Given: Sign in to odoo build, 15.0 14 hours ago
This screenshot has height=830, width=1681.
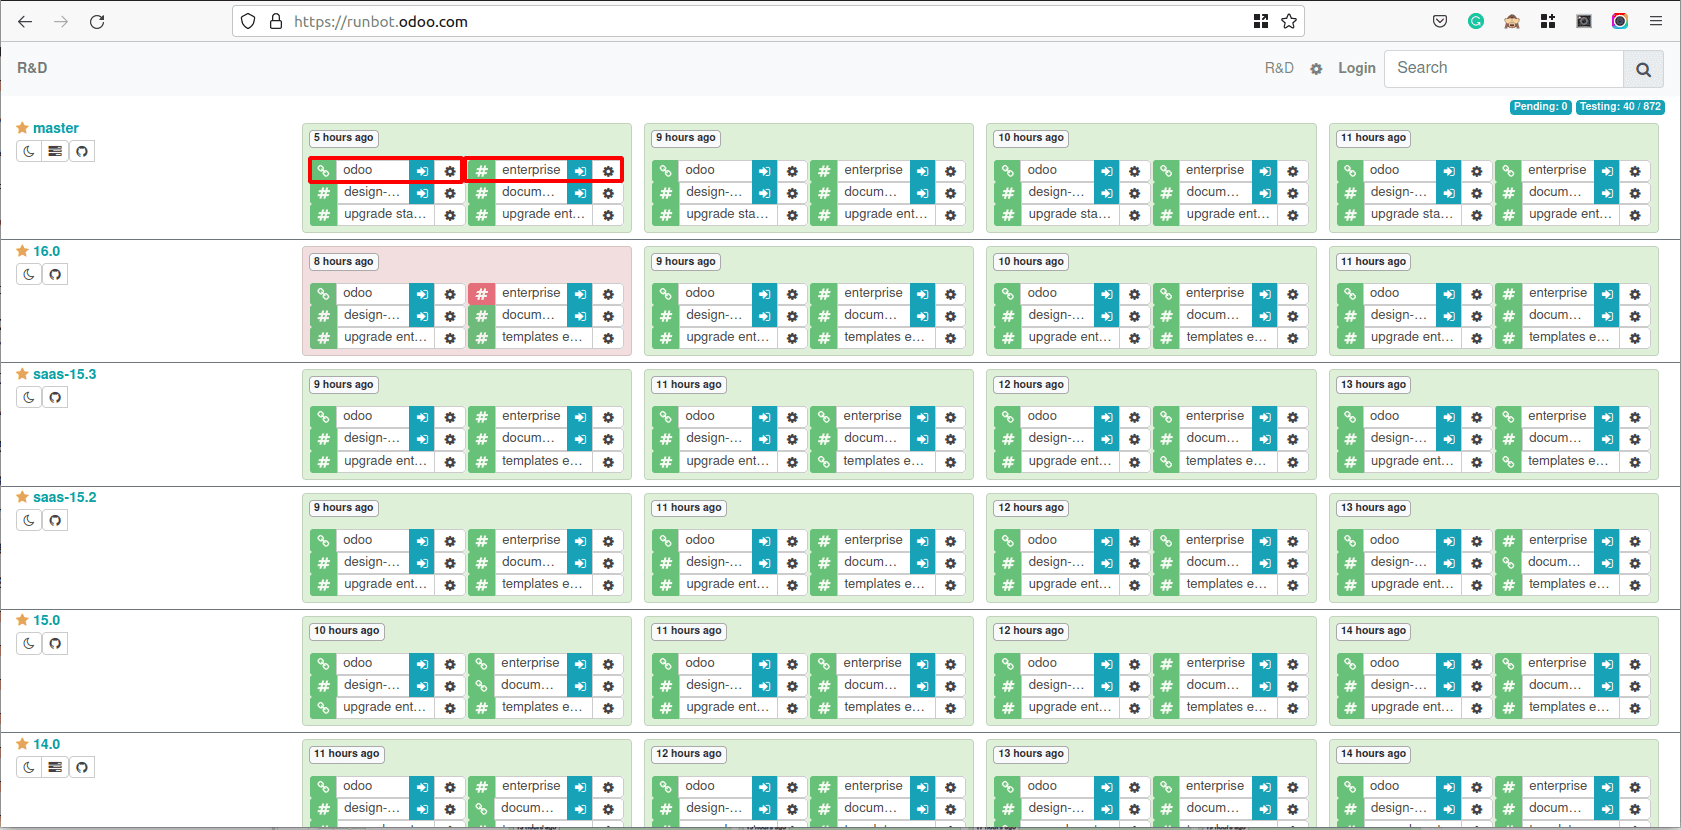Looking at the screenshot, I should point(1449,663).
